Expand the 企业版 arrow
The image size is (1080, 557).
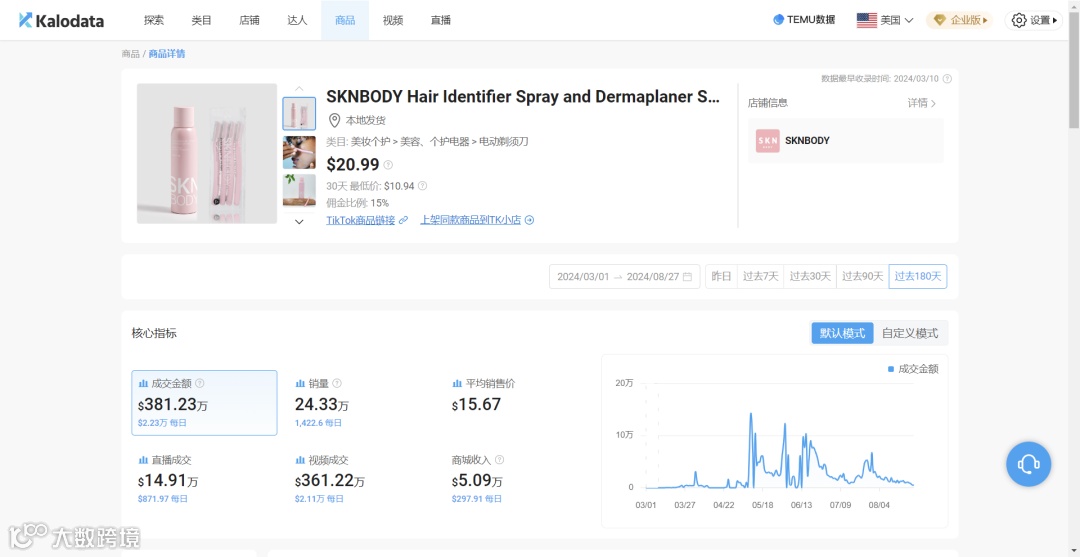(x=986, y=21)
